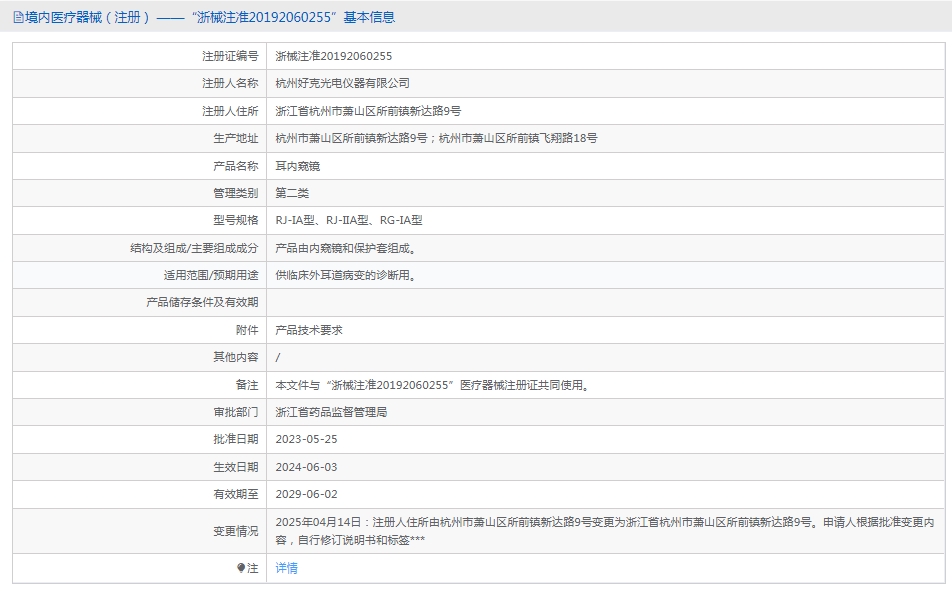Click the 注册人名称 label
This screenshot has width=952, height=591.
coord(230,83)
